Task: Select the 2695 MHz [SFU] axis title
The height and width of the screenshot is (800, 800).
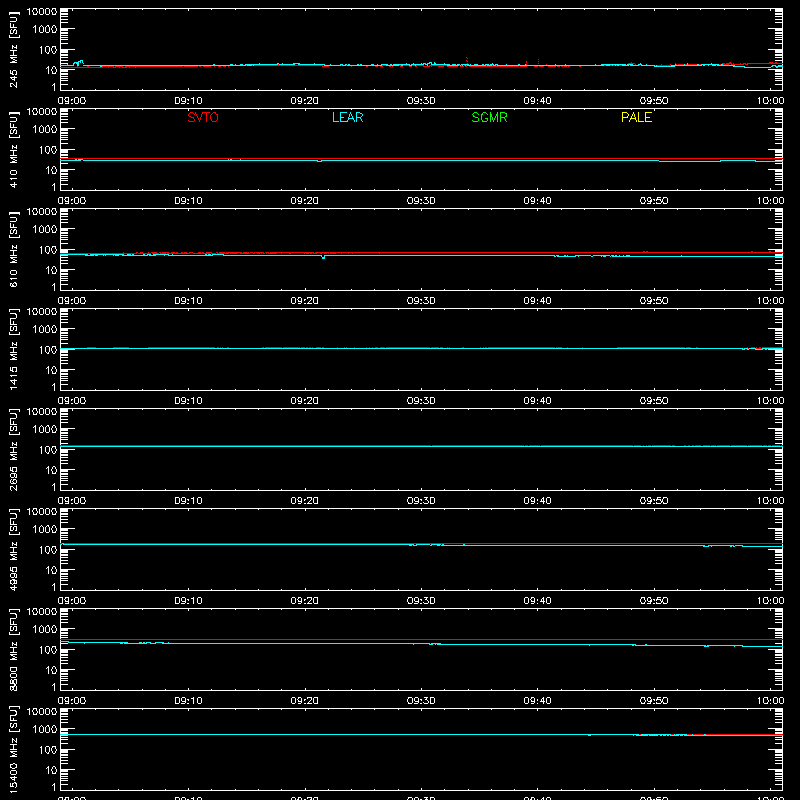Action: [x=14, y=449]
